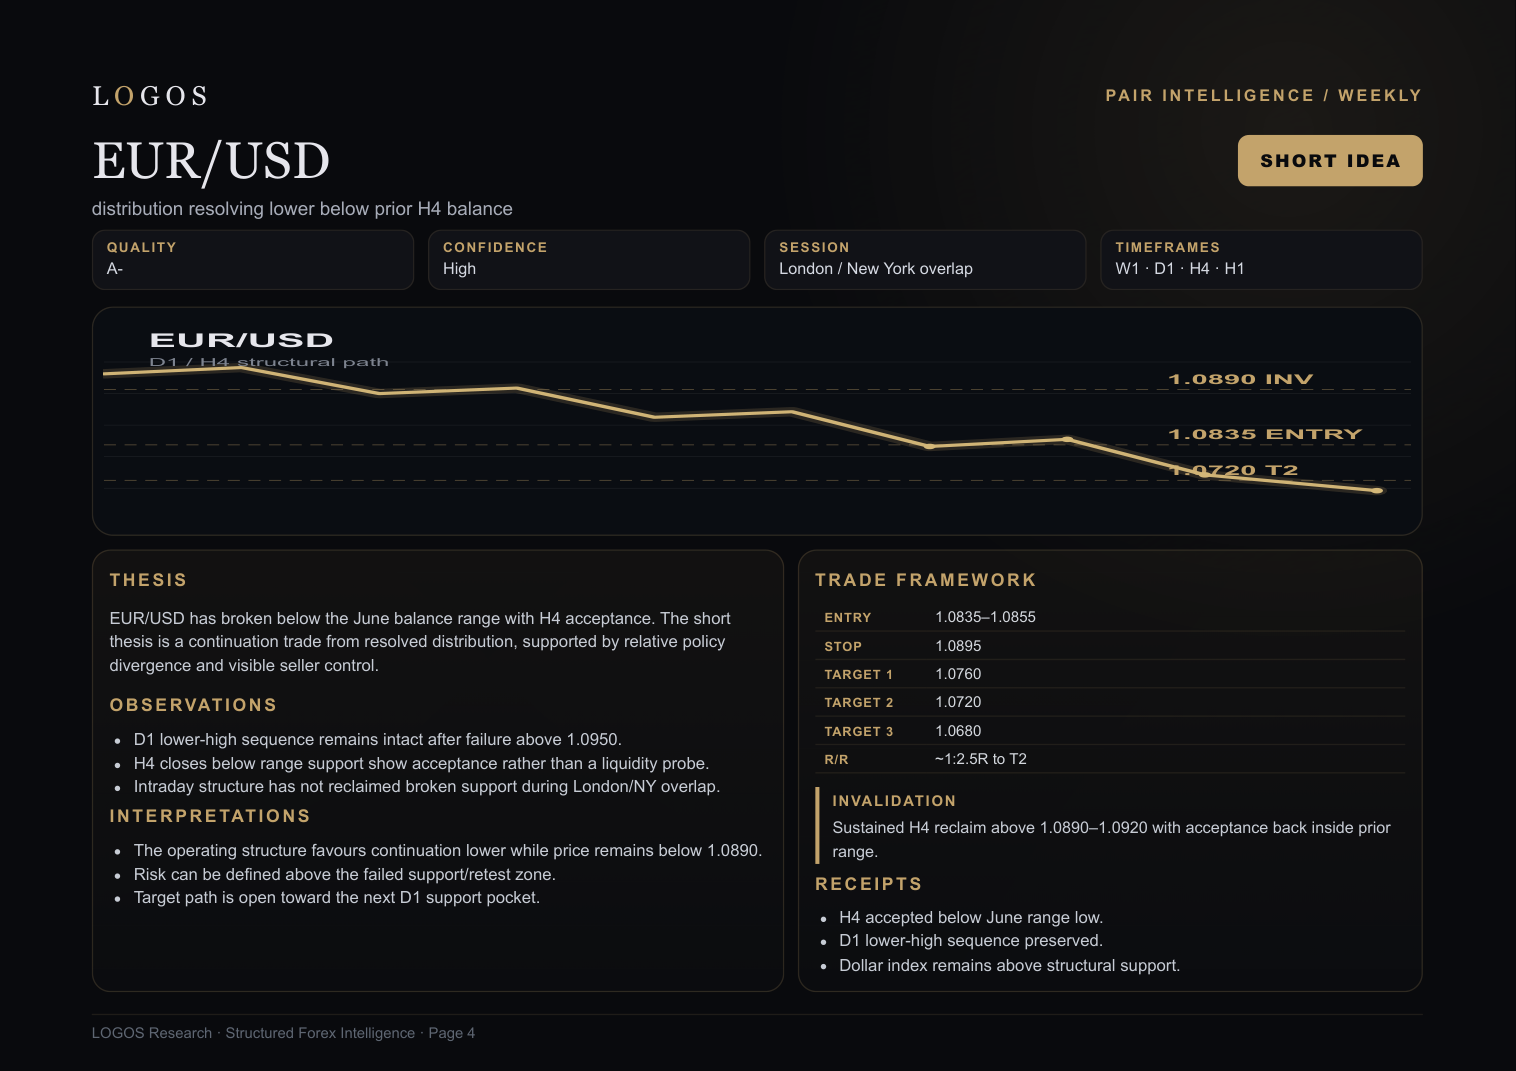The image size is (1516, 1071).
Task: Click the observation about Intraday structure not reclaimed
Action: point(426,787)
